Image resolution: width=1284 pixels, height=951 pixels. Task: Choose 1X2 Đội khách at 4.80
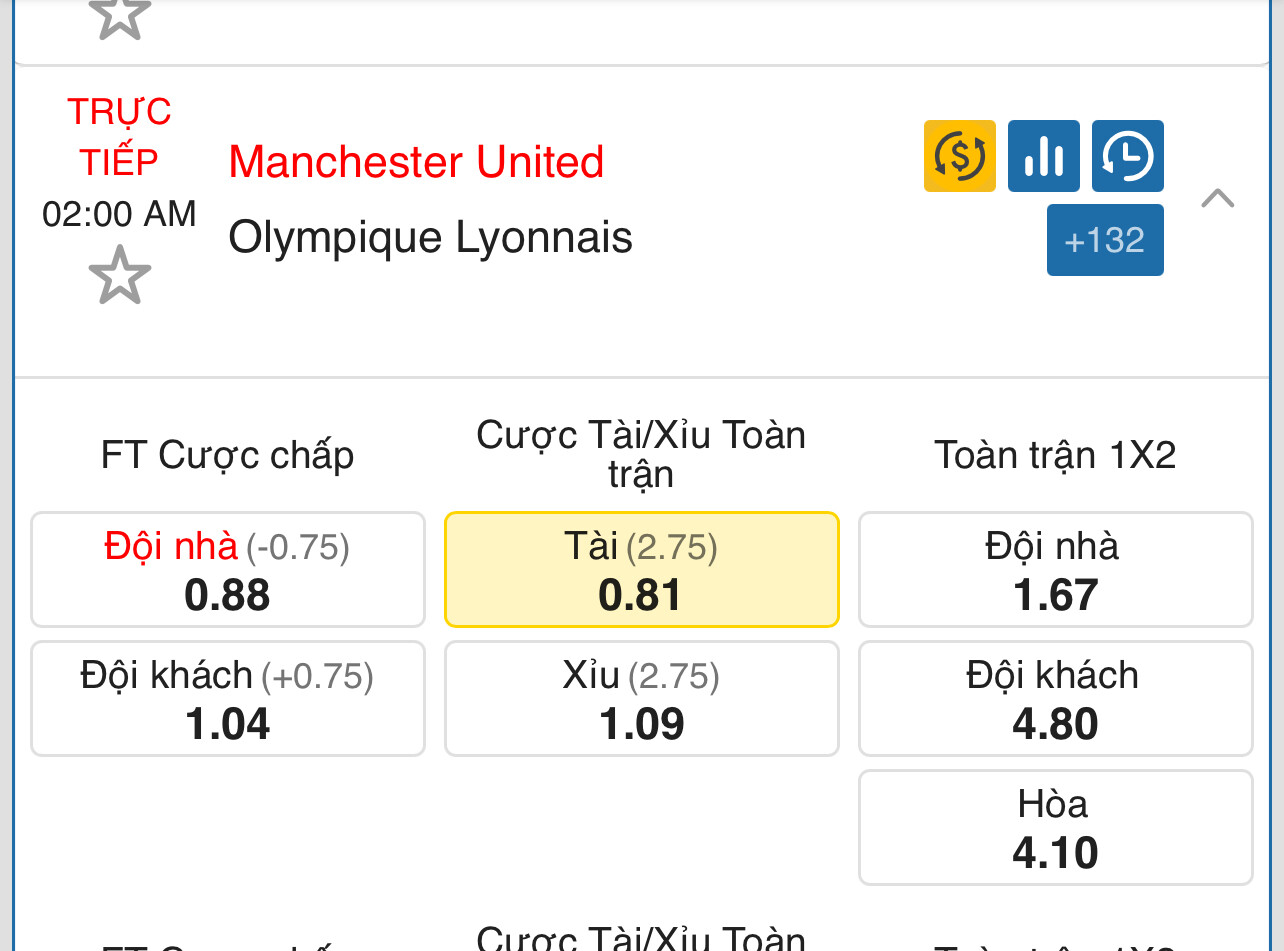point(1056,699)
